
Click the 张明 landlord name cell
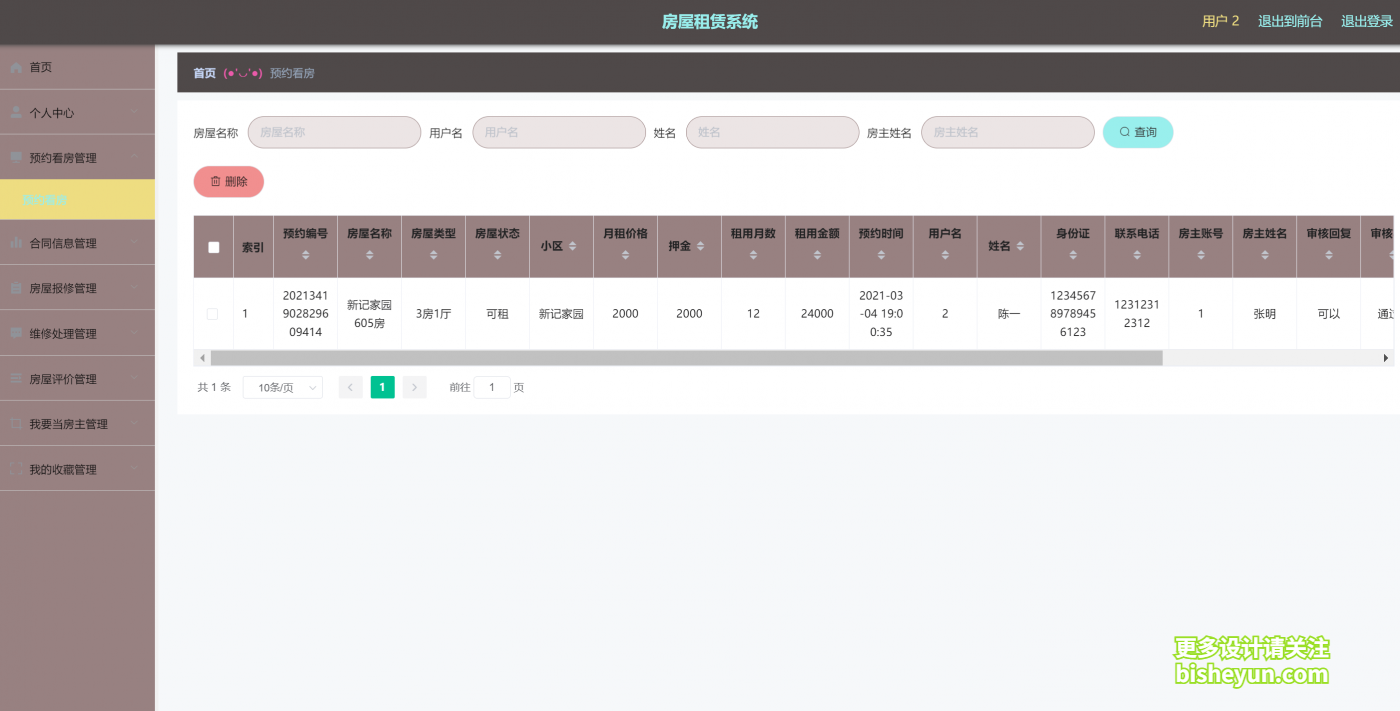[x=1265, y=314]
